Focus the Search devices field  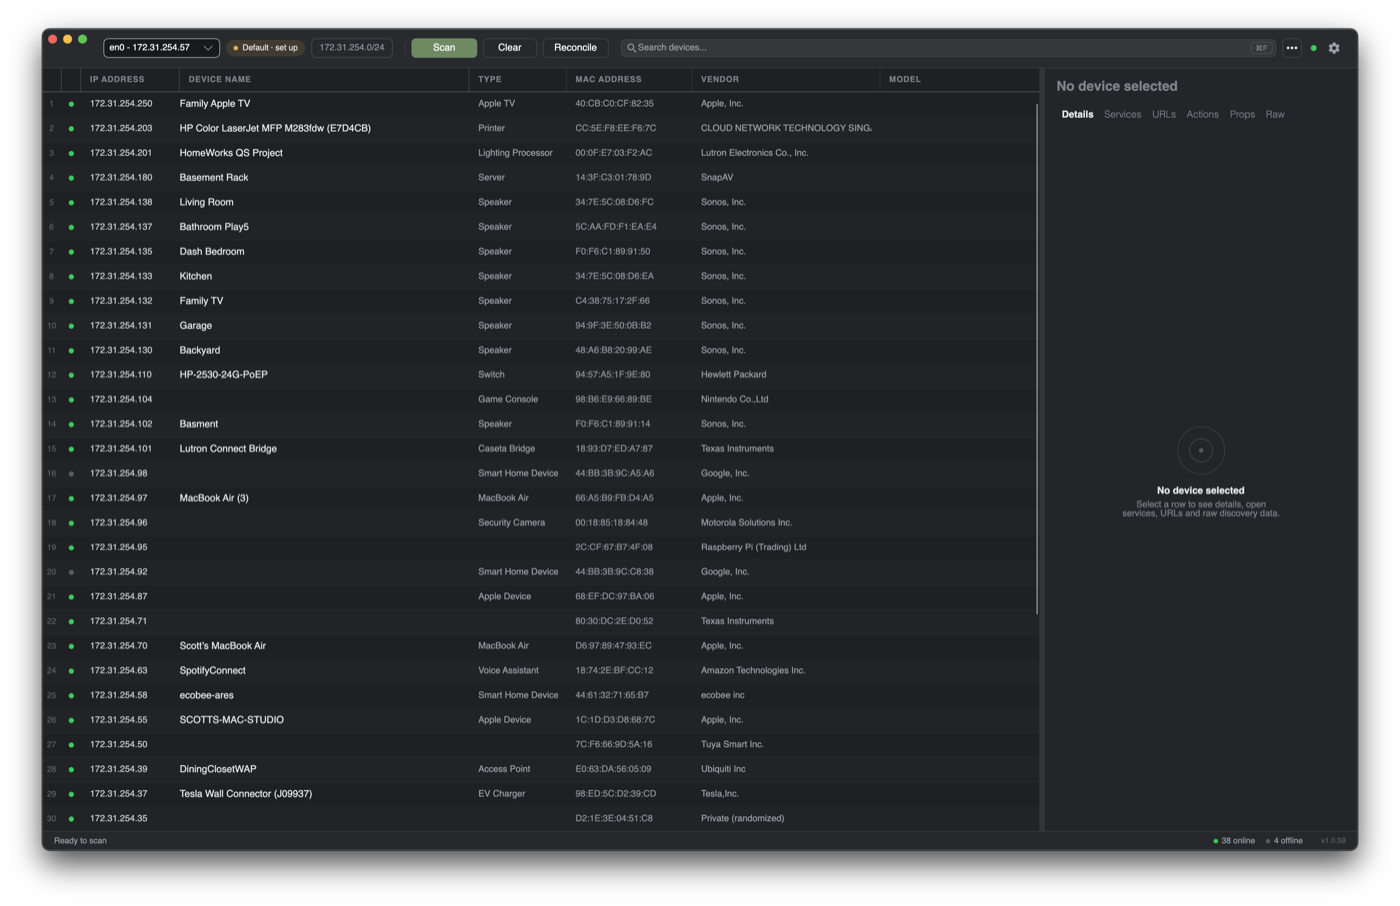pyautogui.click(x=947, y=47)
